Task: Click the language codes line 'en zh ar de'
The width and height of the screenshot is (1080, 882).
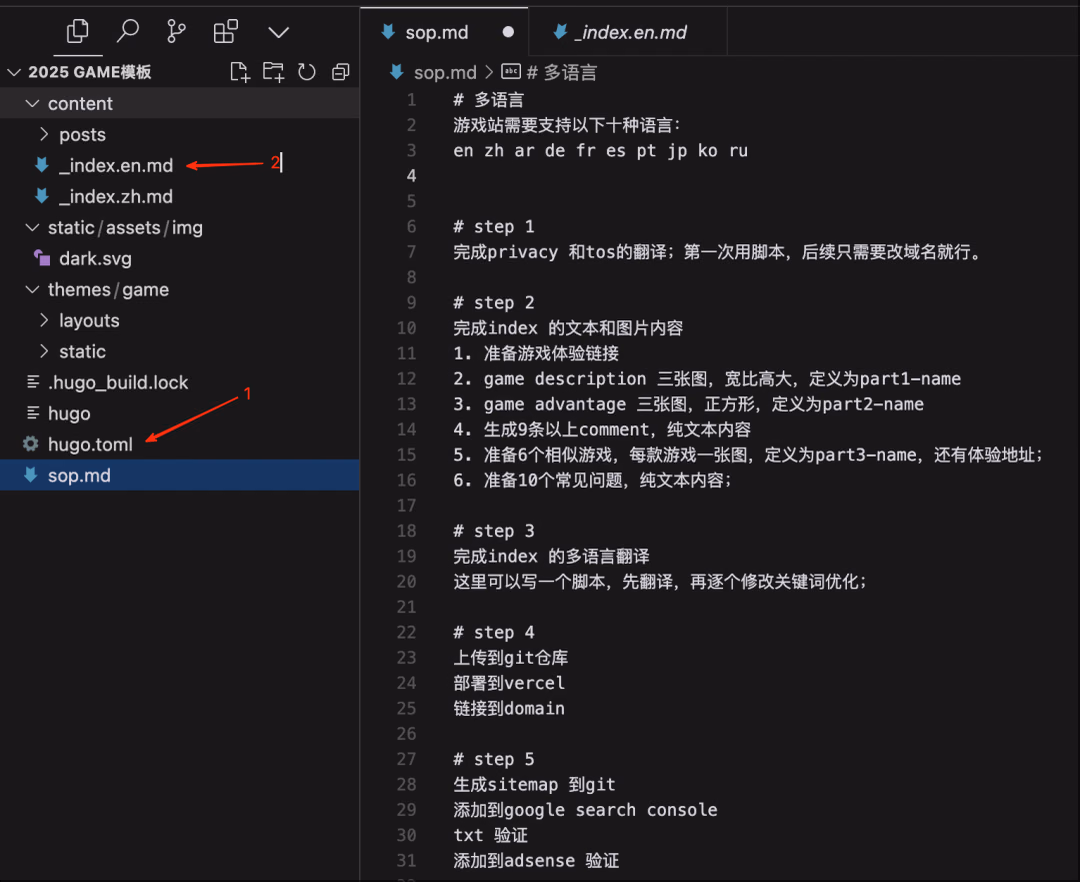Action: pos(601,151)
